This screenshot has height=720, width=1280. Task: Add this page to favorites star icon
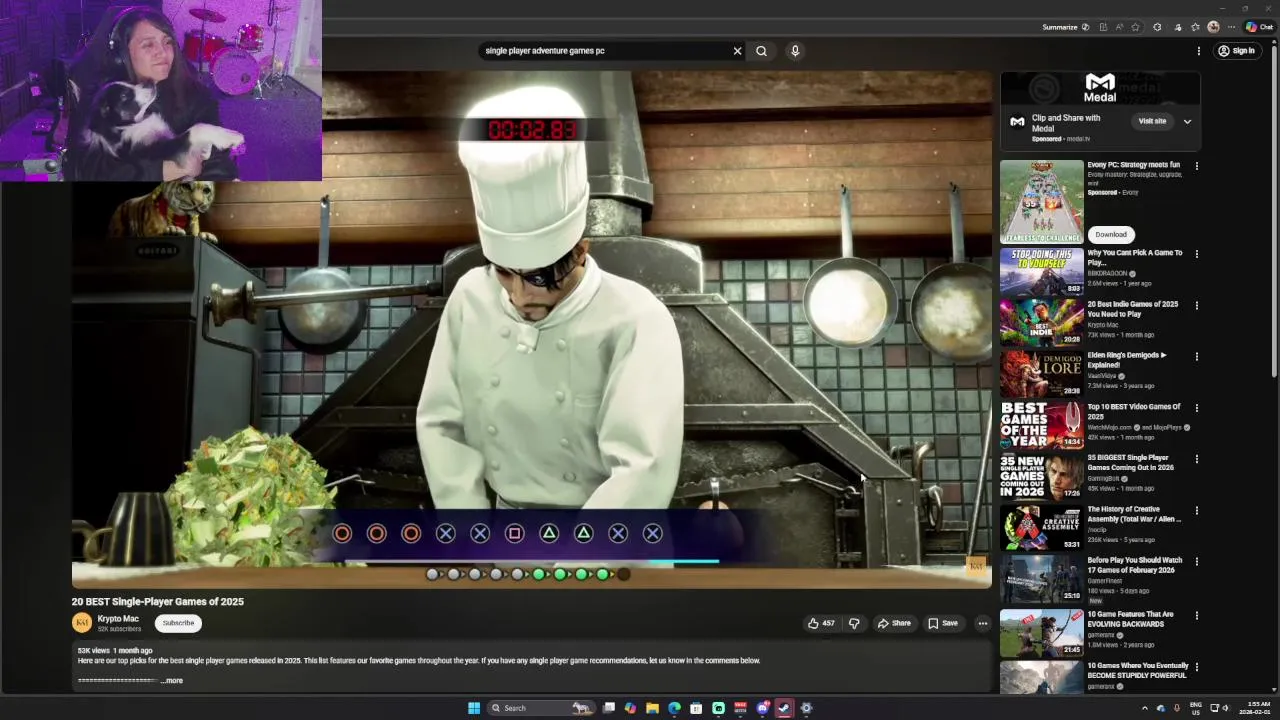(x=1135, y=27)
